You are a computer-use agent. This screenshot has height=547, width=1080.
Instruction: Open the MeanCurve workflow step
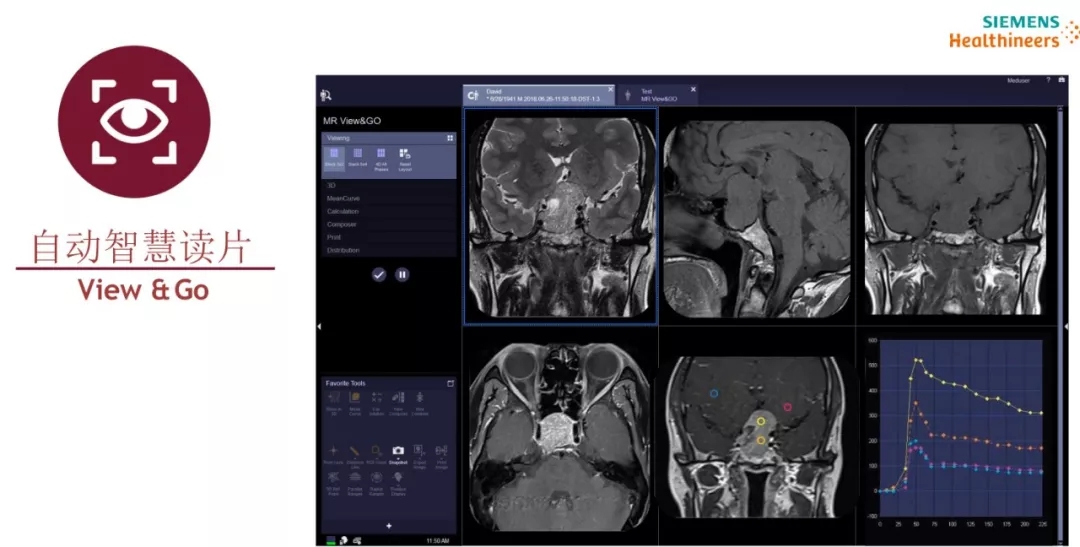point(388,198)
